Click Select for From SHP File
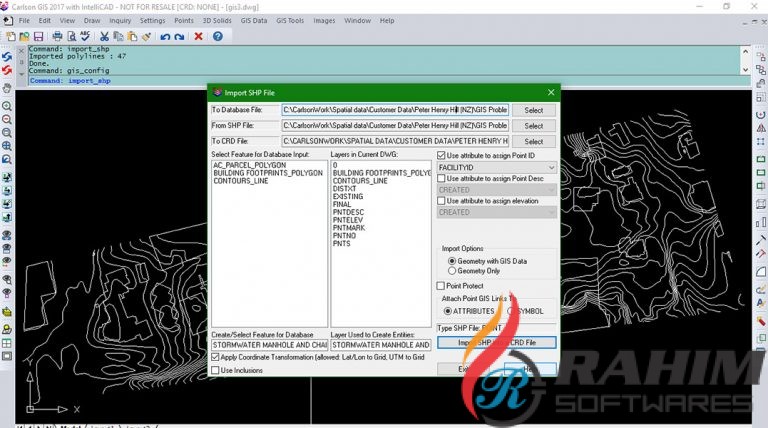The image size is (768, 428). pos(534,126)
